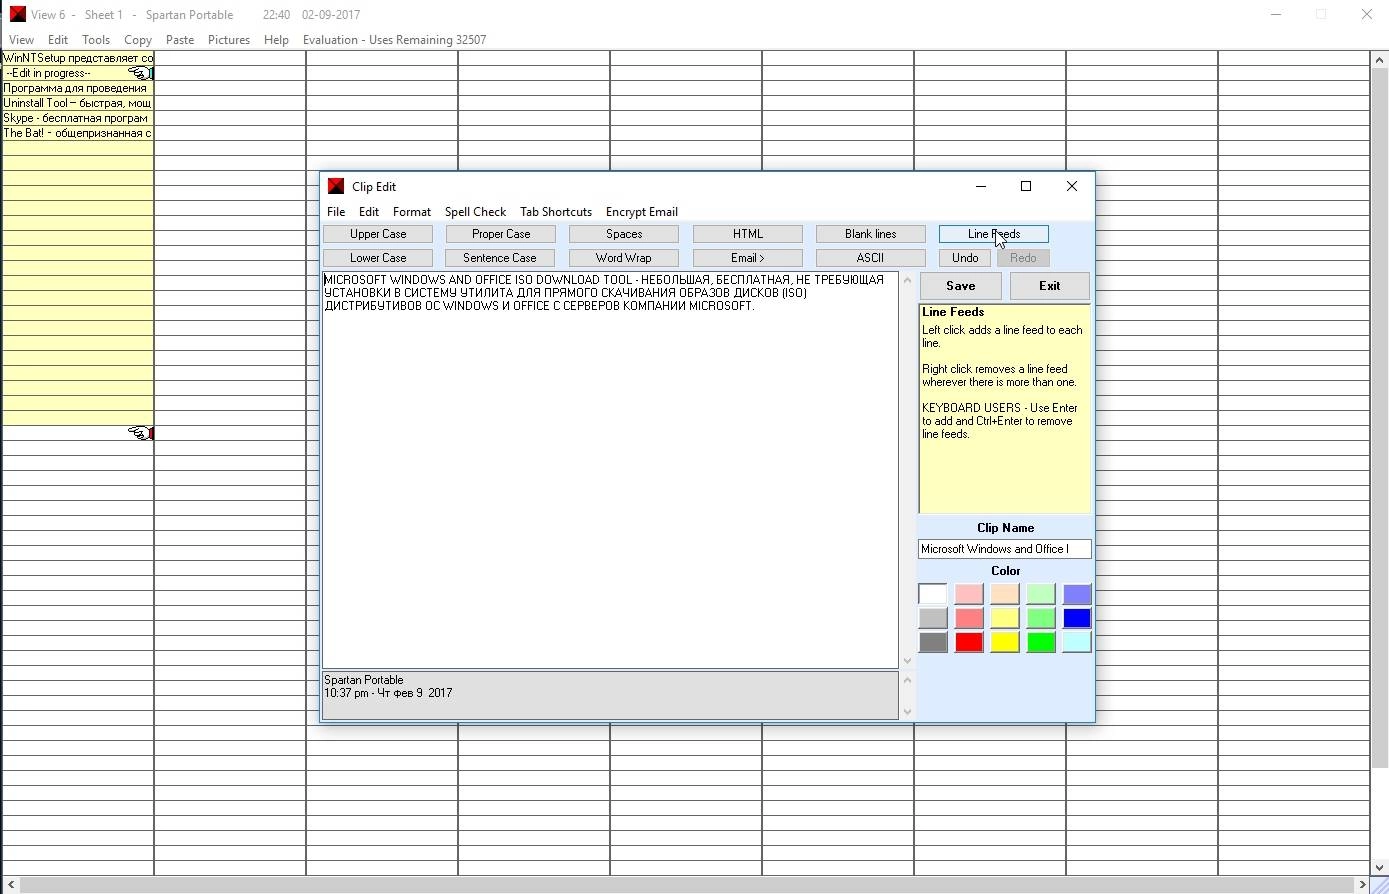This screenshot has width=1389, height=894.
Task: Click the main sheet vertical scroll down arrow
Action: point(1380,867)
